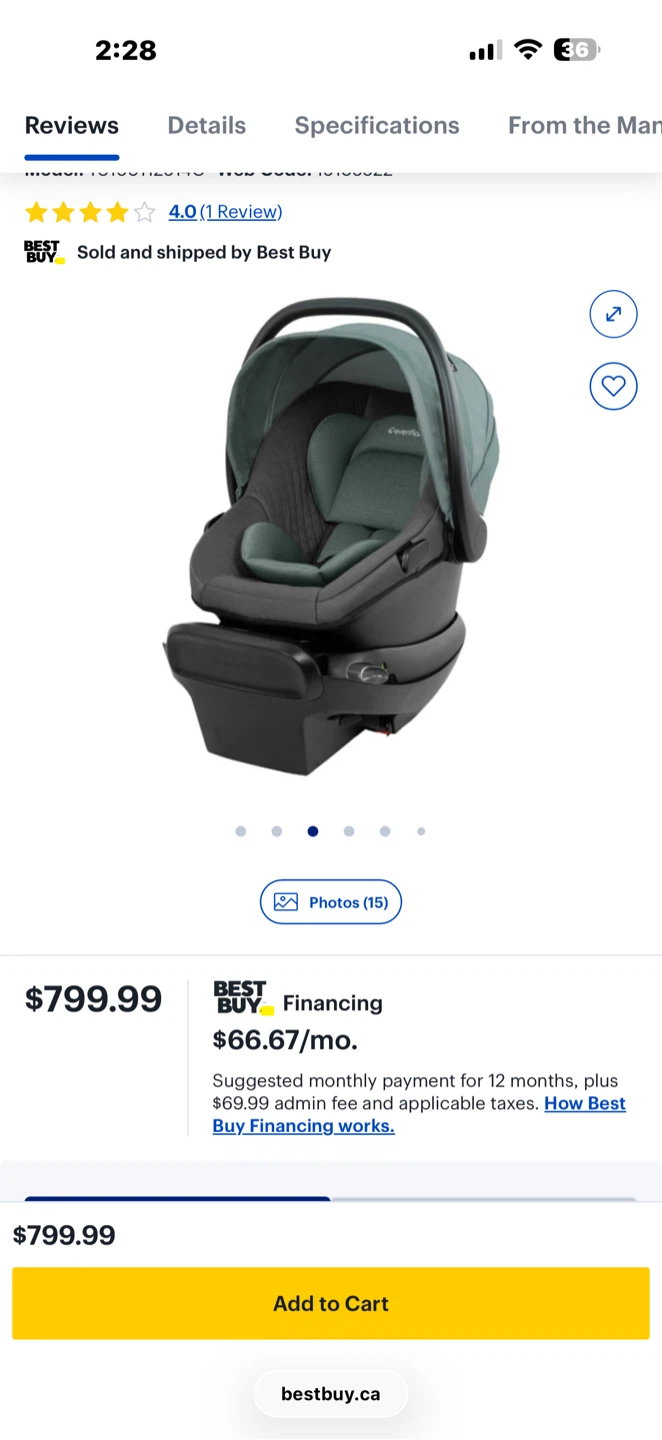Select the first carousel dot
662x1440 pixels.
click(x=241, y=831)
